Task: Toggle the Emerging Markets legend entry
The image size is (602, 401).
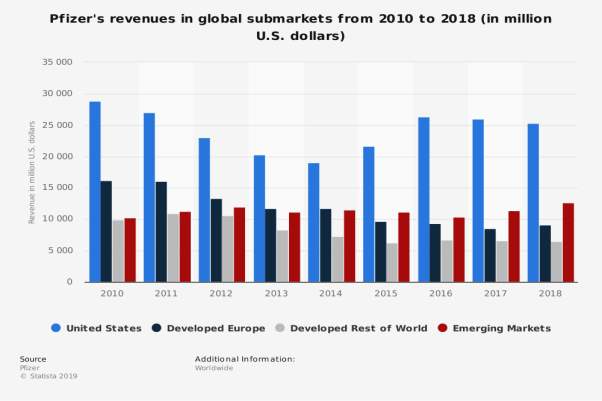Action: point(494,328)
